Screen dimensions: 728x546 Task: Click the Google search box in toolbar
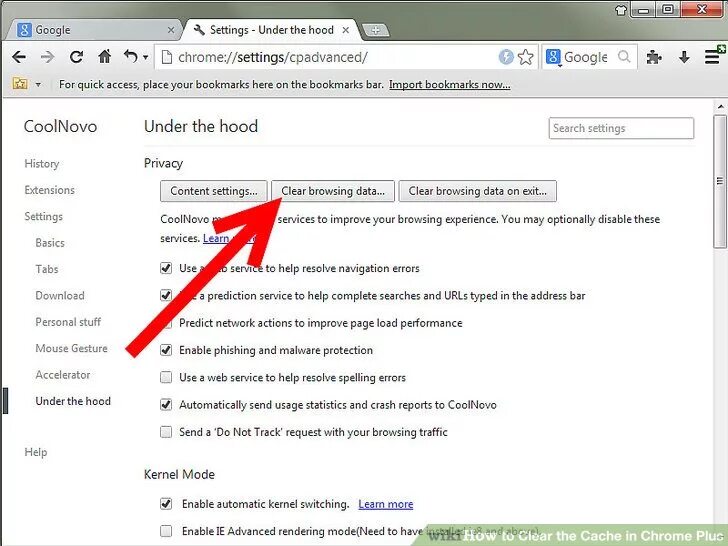[590, 57]
